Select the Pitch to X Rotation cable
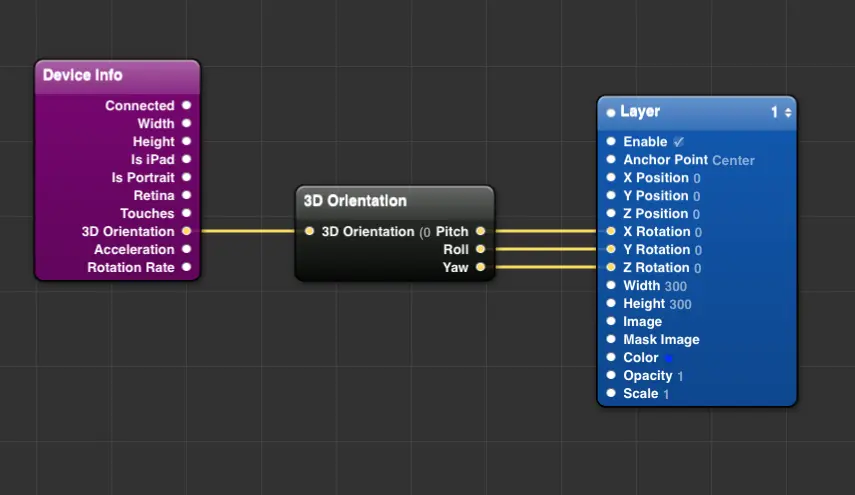The image size is (855, 495). click(546, 231)
